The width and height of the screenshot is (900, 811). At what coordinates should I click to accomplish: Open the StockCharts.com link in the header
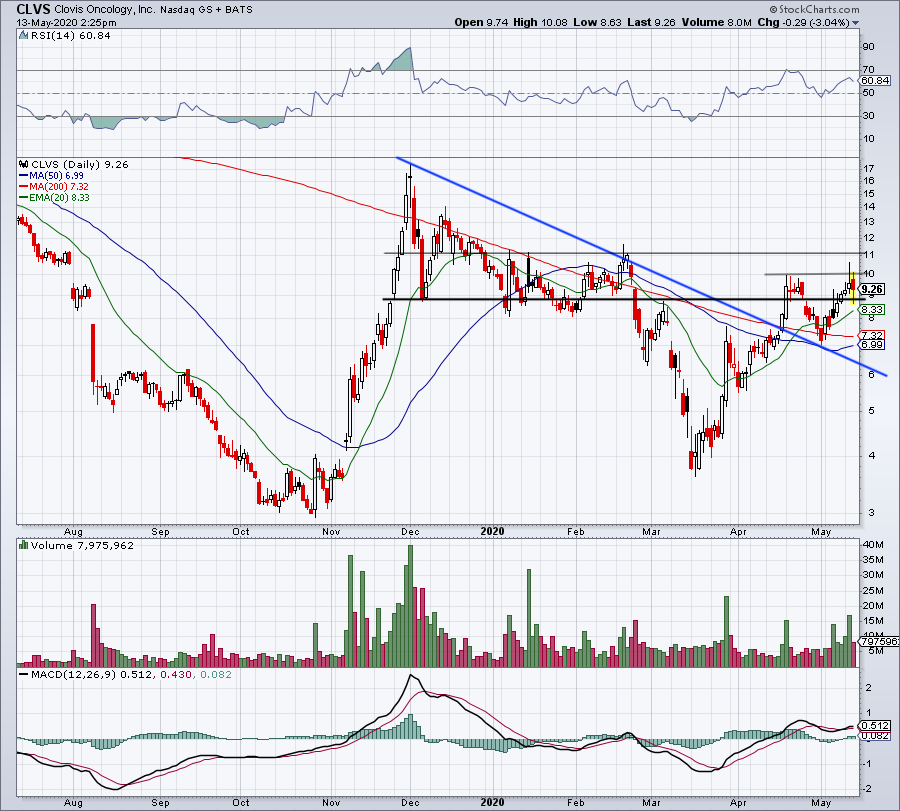(x=819, y=9)
